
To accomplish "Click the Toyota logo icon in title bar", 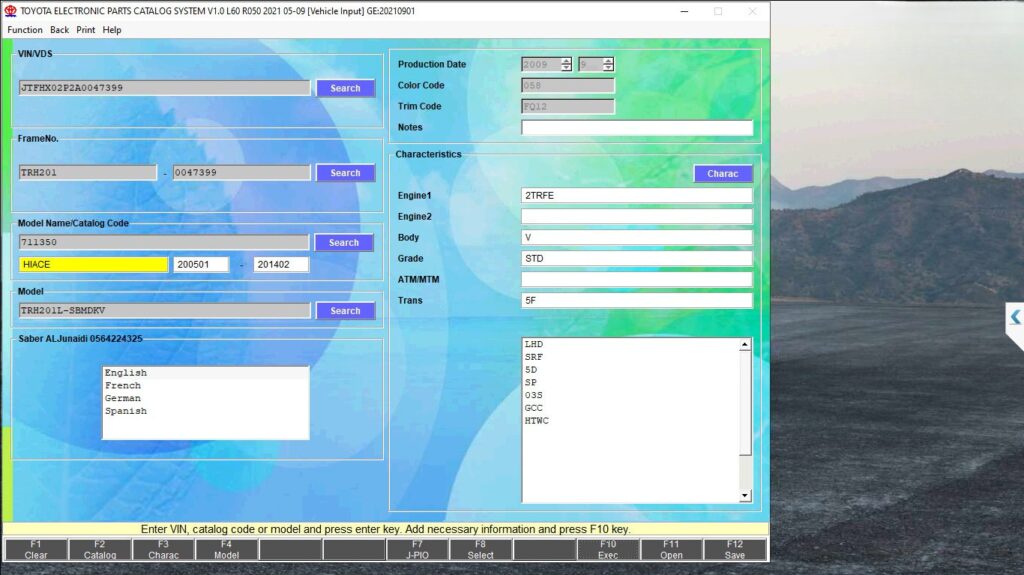I will (10, 11).
